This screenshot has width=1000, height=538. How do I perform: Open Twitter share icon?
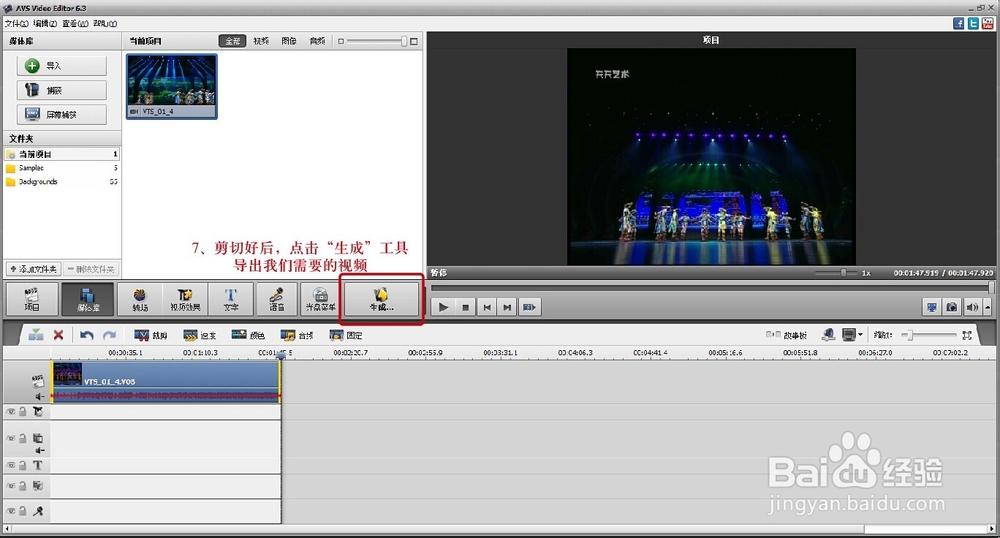point(973,24)
